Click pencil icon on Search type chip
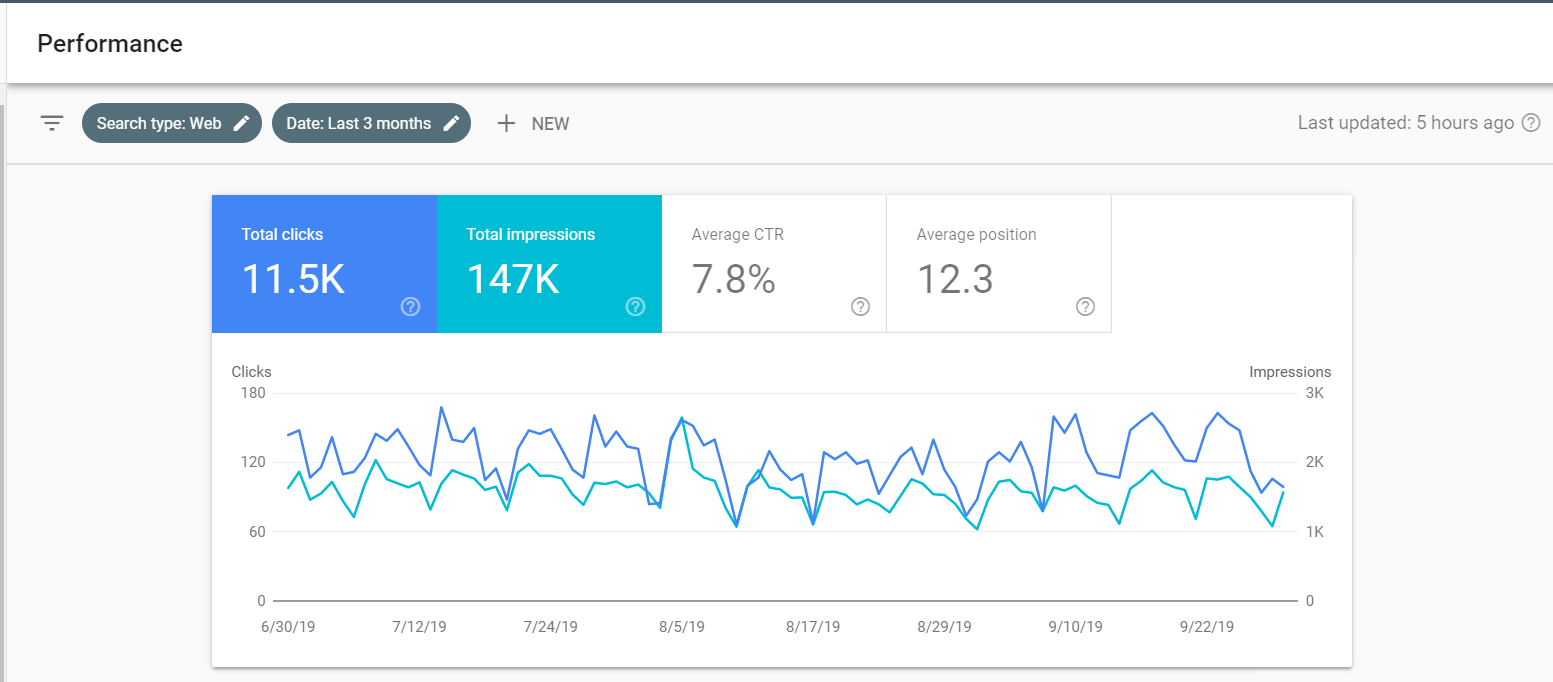Image resolution: width=1553 pixels, height=682 pixels. pos(241,124)
